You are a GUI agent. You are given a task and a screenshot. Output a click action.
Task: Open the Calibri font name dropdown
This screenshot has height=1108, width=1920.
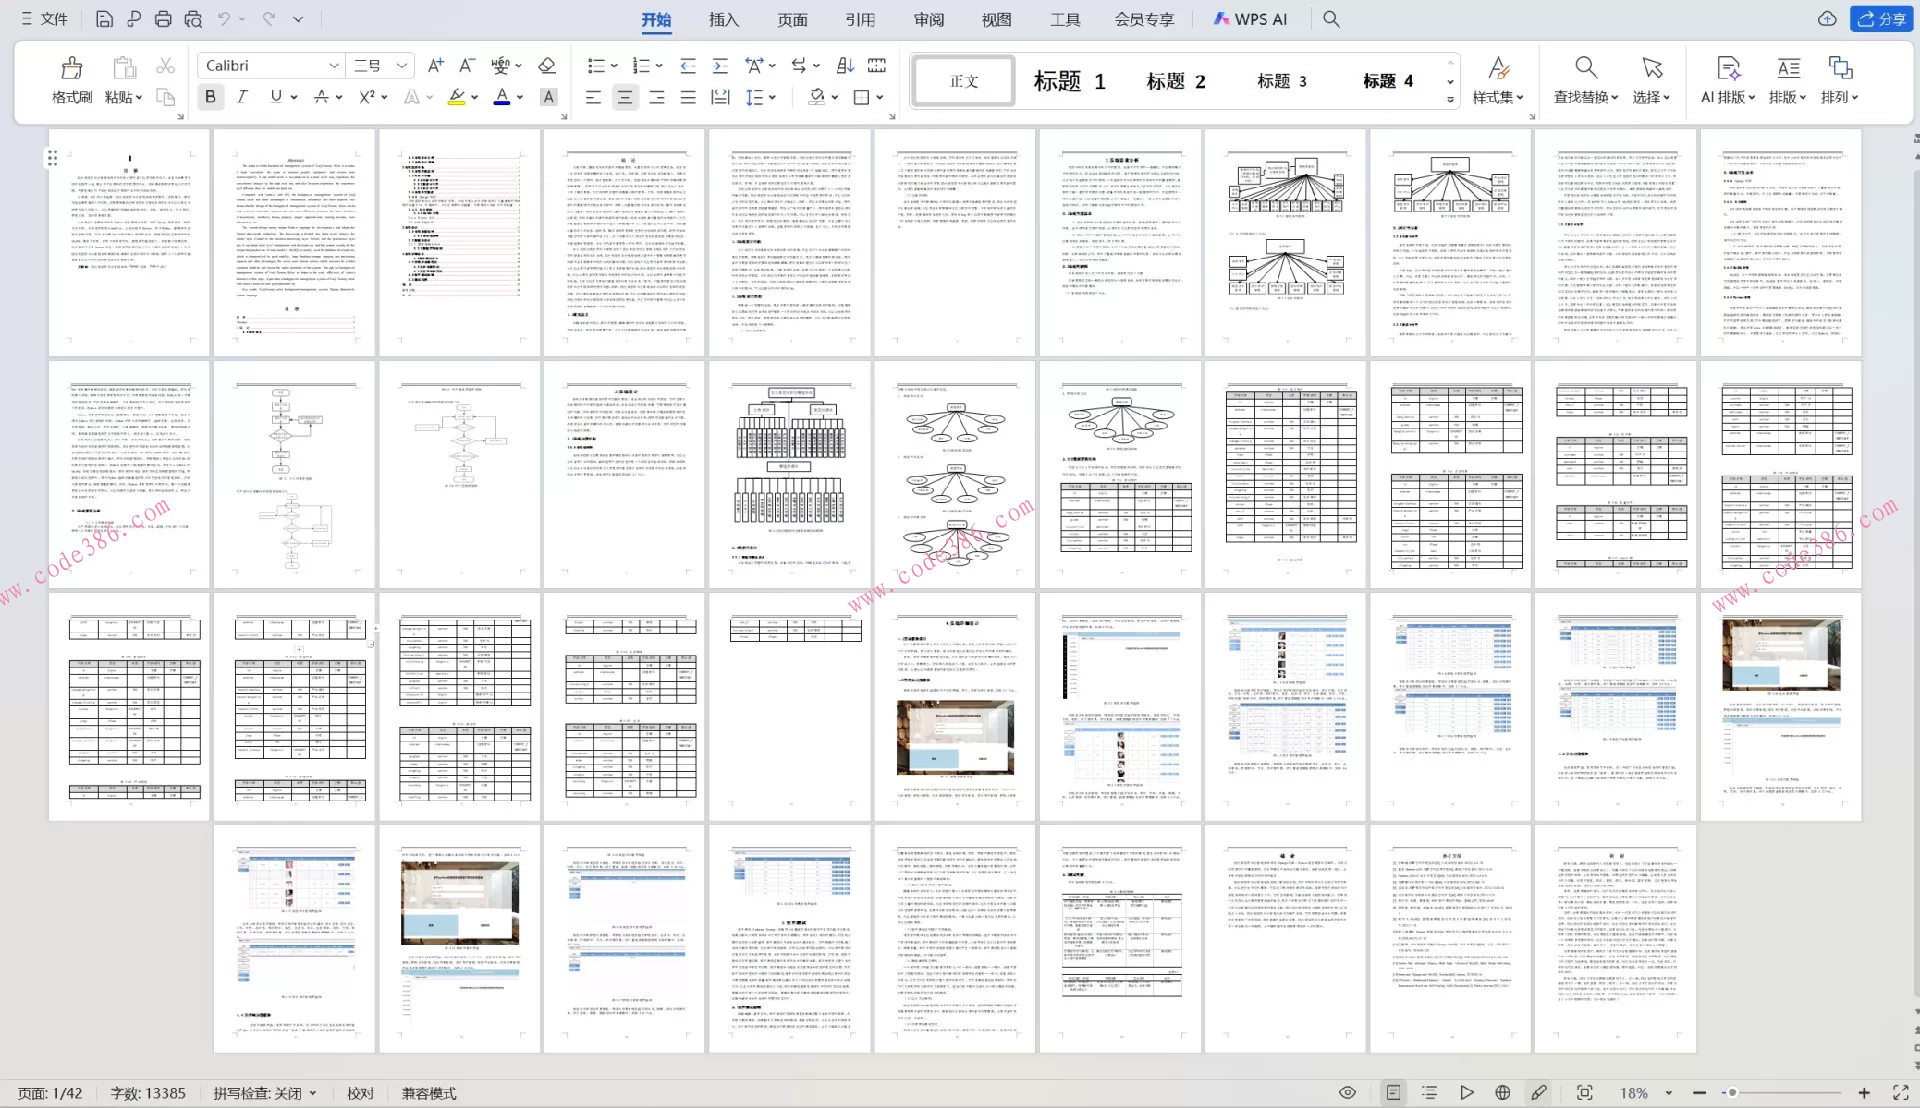334,66
